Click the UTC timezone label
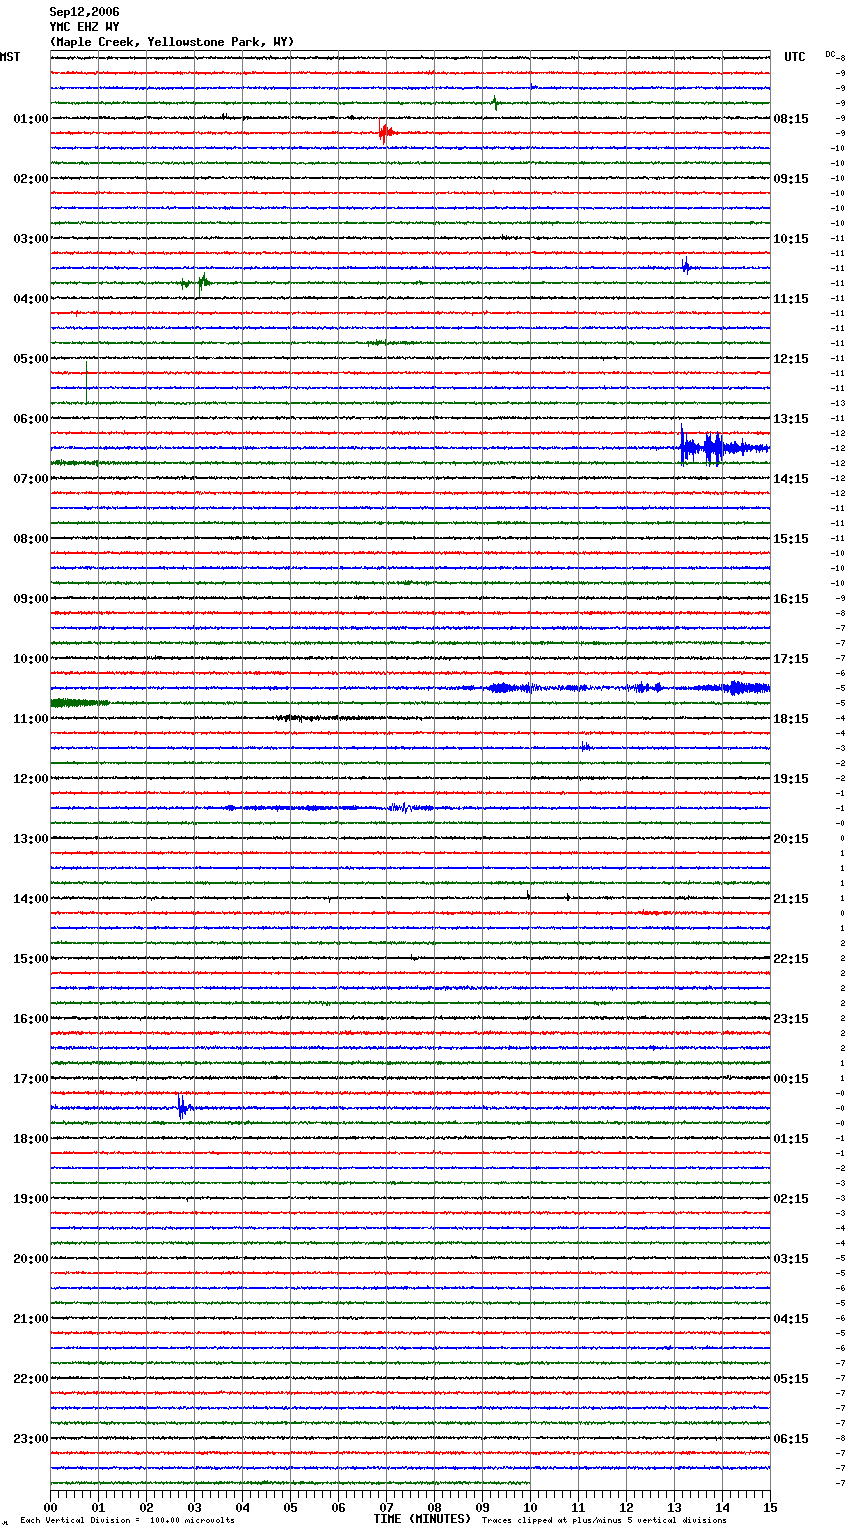 click(795, 57)
